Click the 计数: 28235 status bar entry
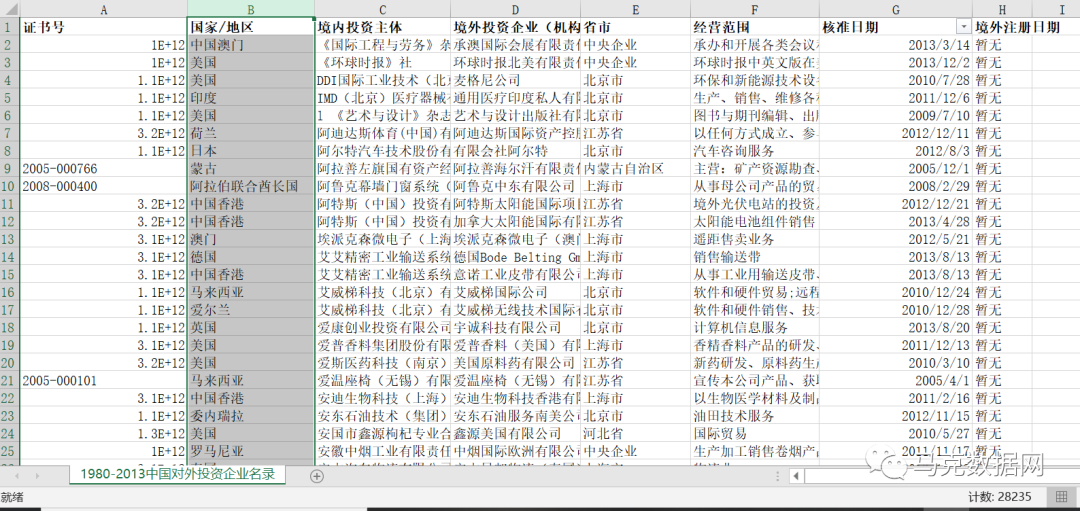 click(x=999, y=497)
